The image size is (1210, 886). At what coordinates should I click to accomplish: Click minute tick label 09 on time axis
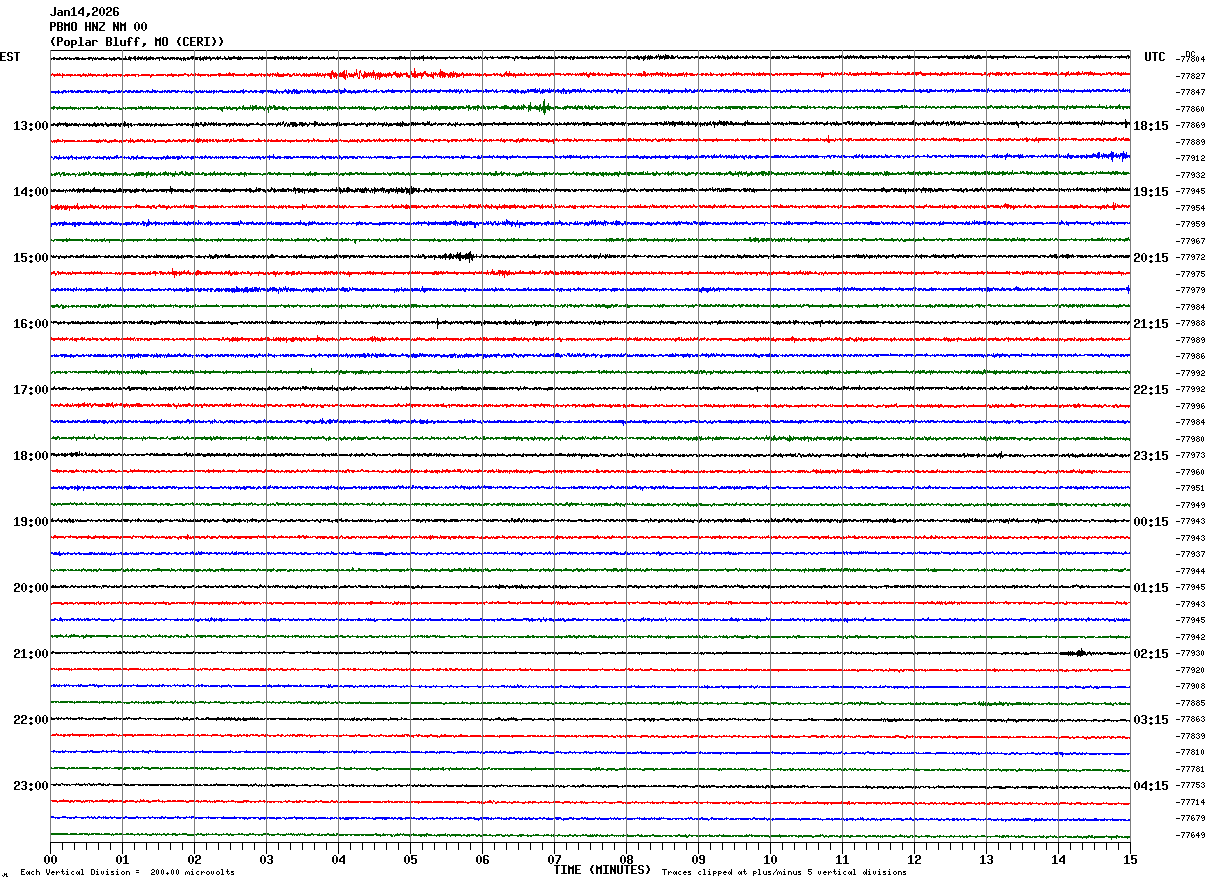698,859
